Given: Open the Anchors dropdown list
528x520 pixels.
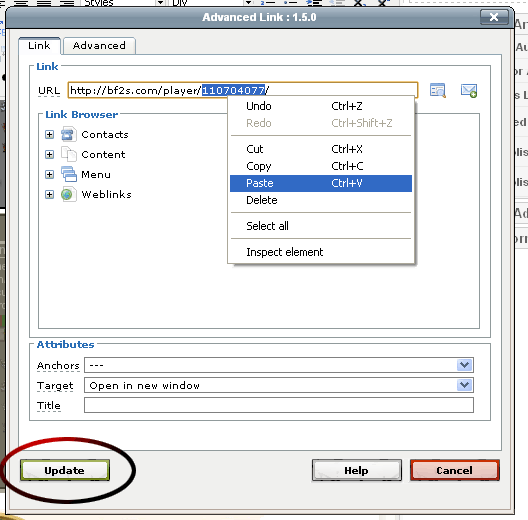Looking at the screenshot, I should [465, 365].
